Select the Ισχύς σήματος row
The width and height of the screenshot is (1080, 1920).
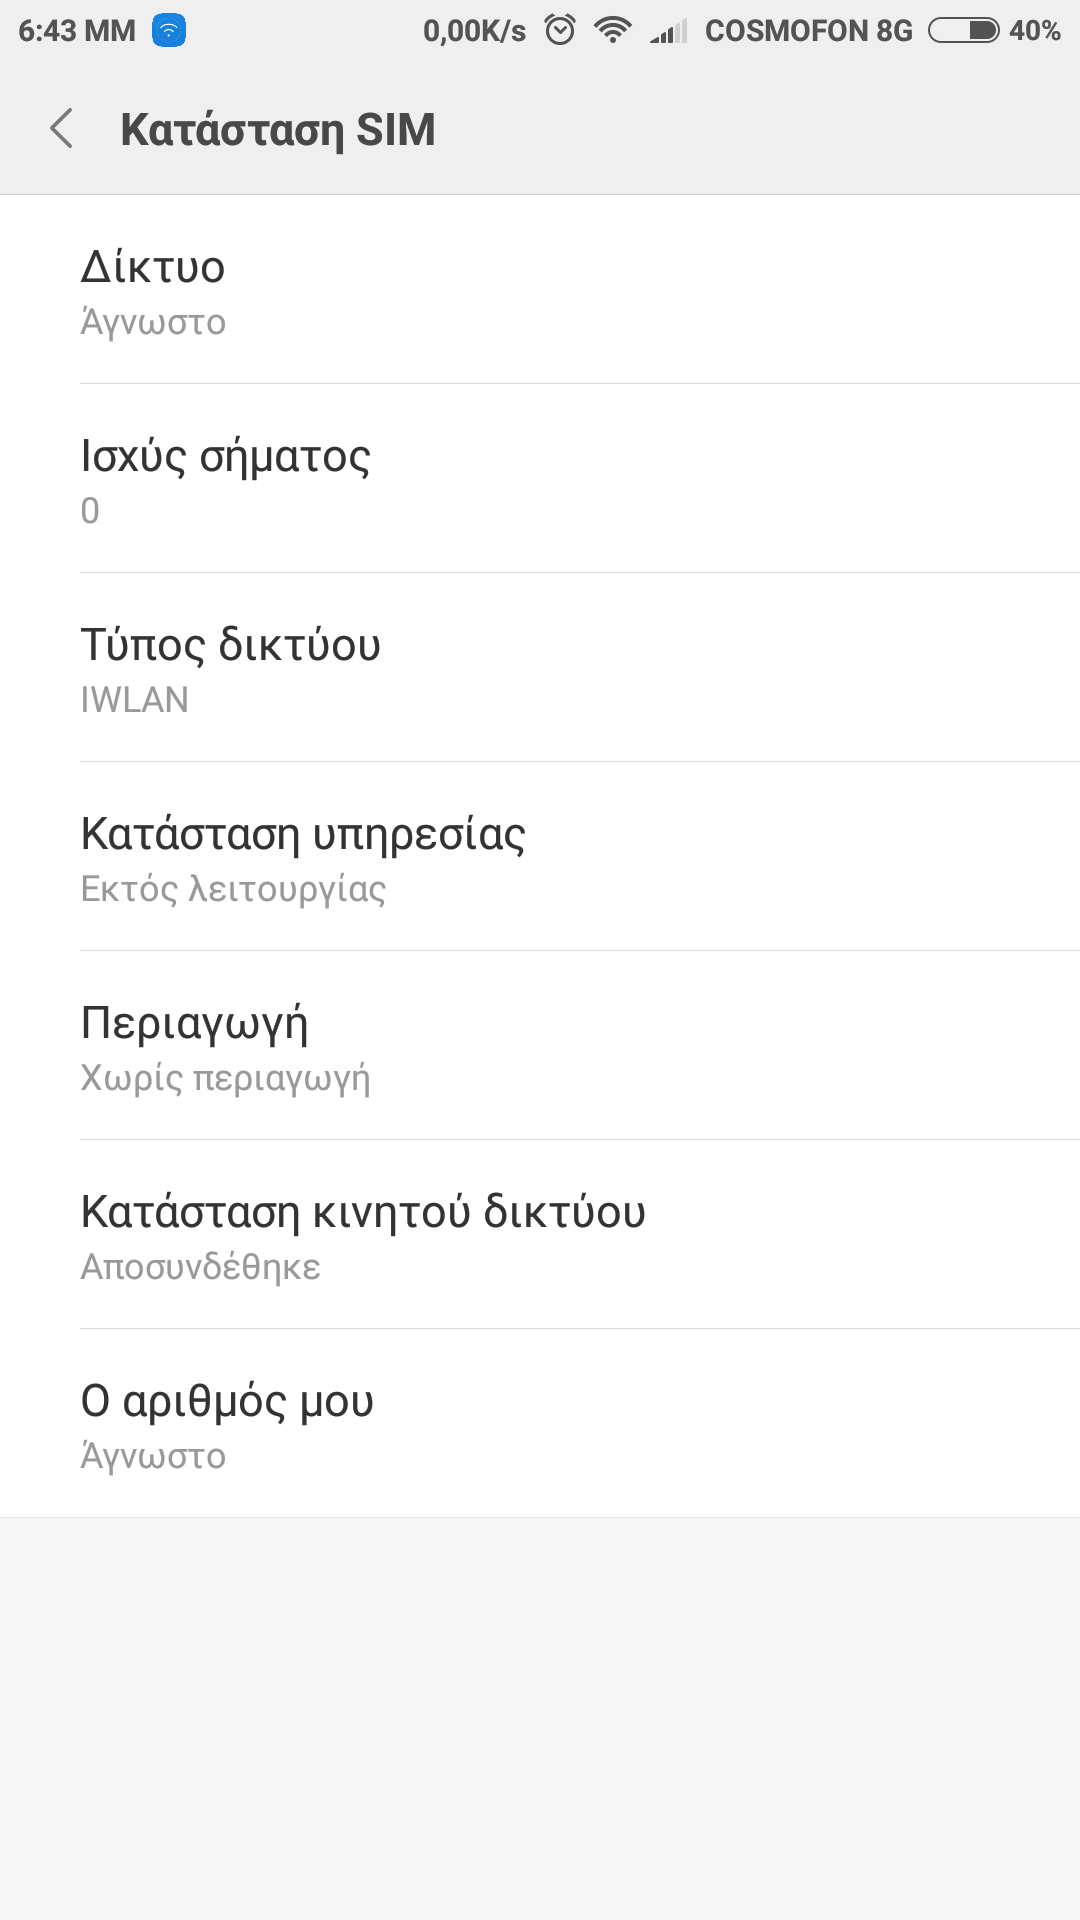click(x=540, y=479)
